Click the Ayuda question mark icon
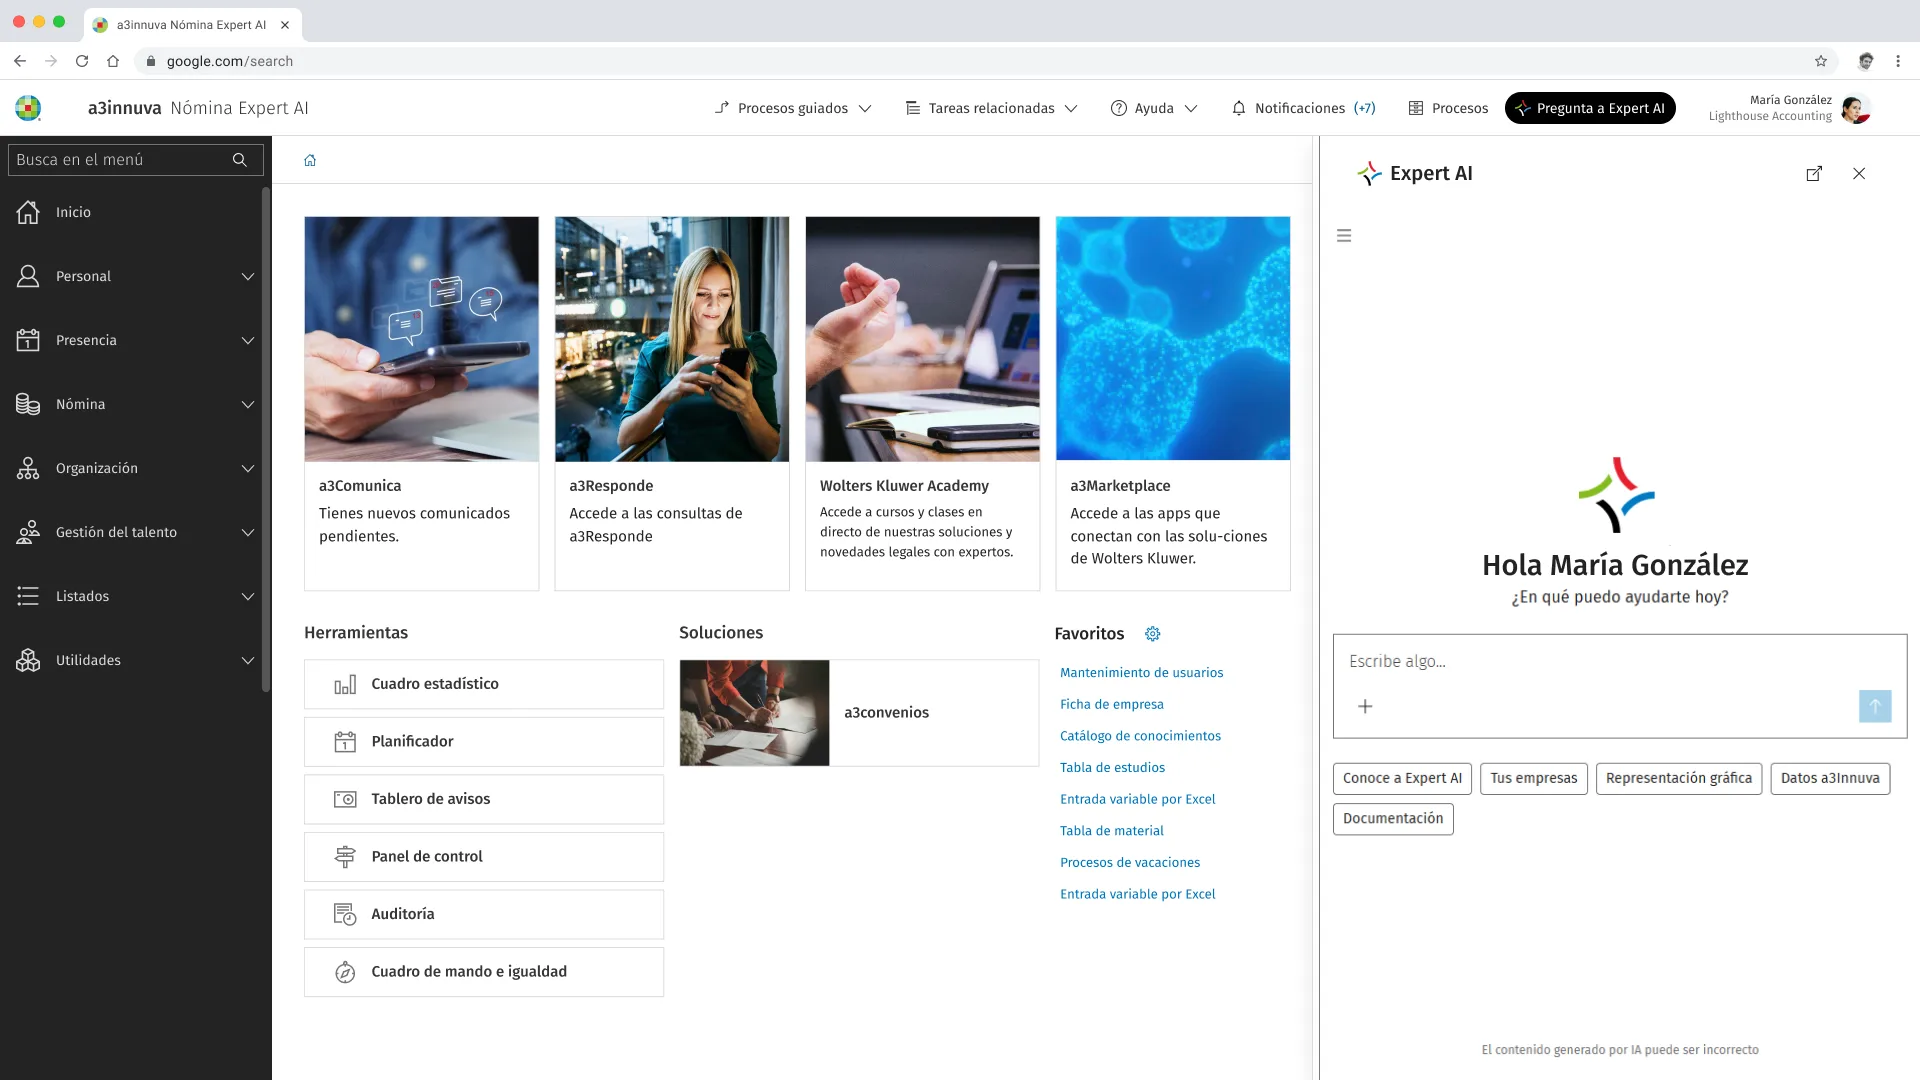 click(1119, 108)
